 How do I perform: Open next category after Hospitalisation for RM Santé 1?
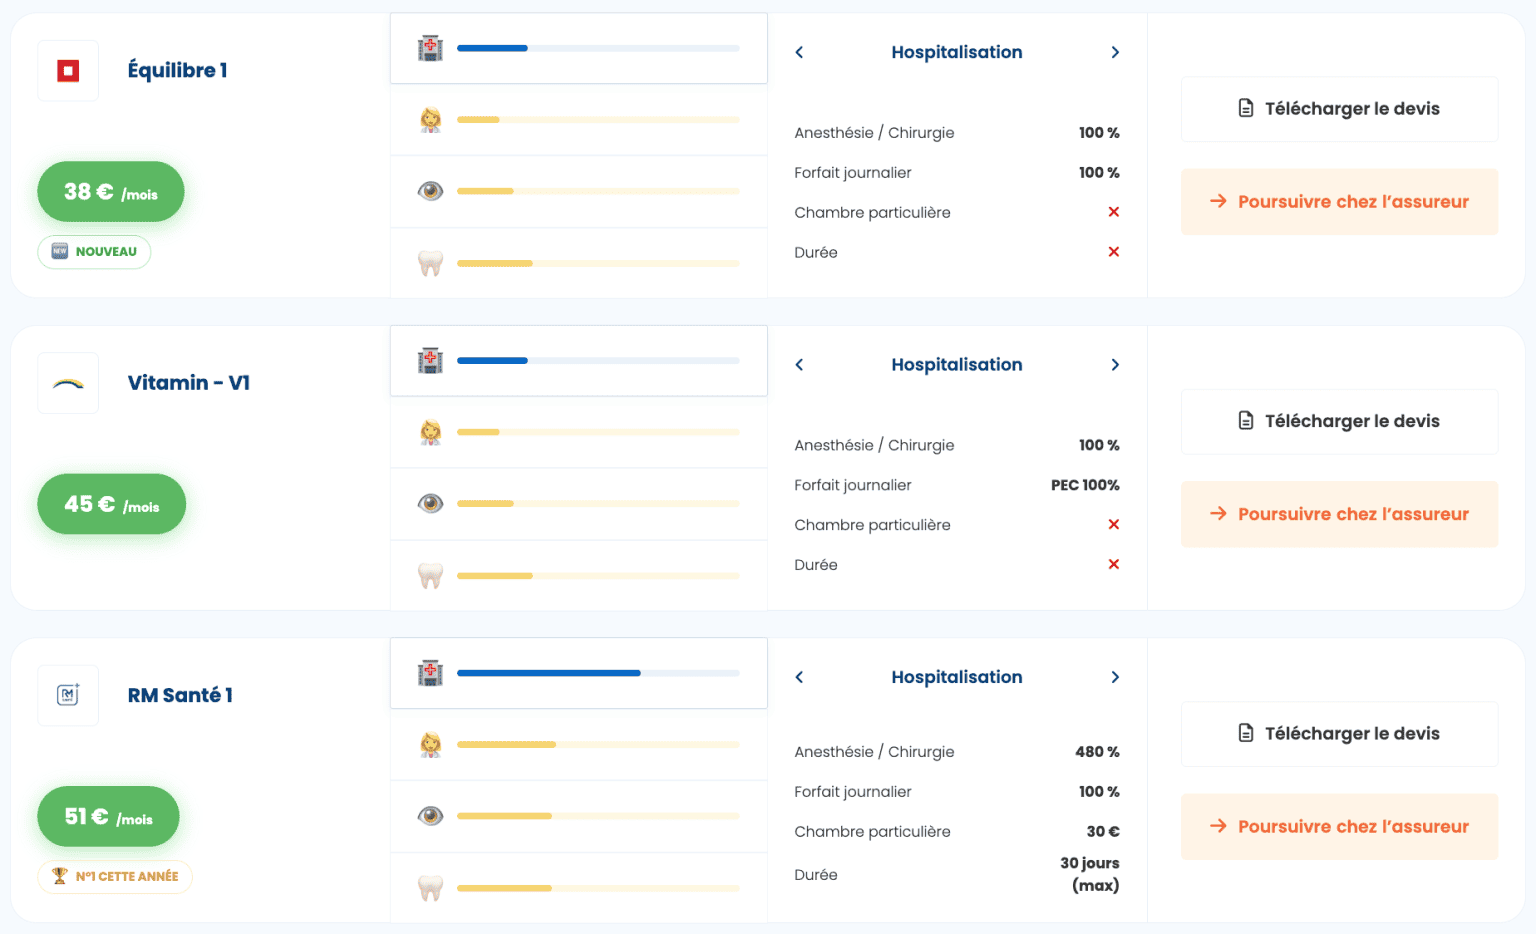pos(1115,677)
